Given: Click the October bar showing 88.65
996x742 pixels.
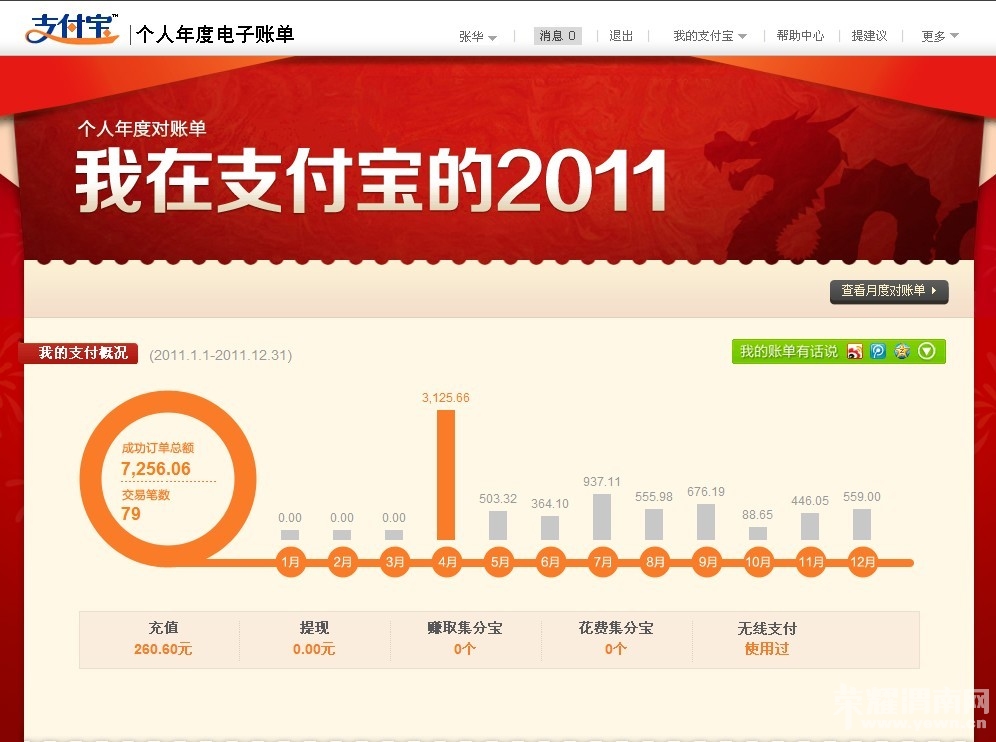Looking at the screenshot, I should pos(758,534).
